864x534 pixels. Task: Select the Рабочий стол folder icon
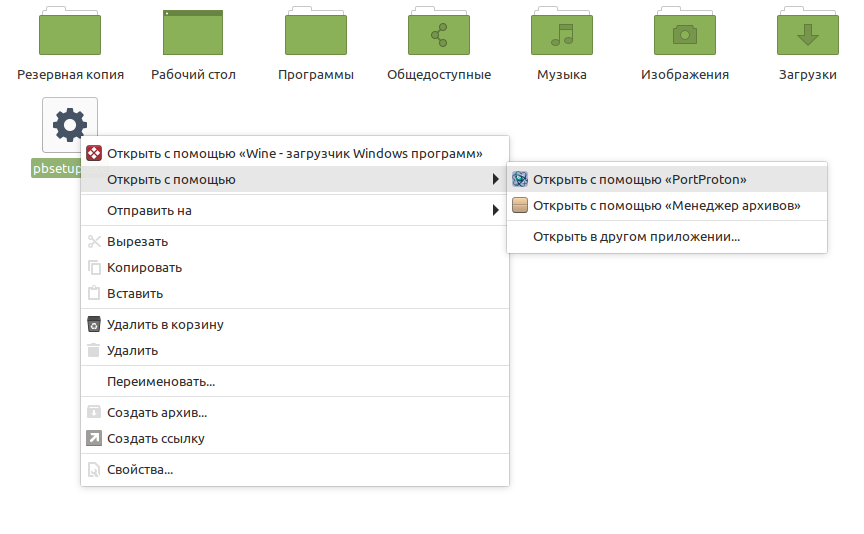tap(193, 32)
